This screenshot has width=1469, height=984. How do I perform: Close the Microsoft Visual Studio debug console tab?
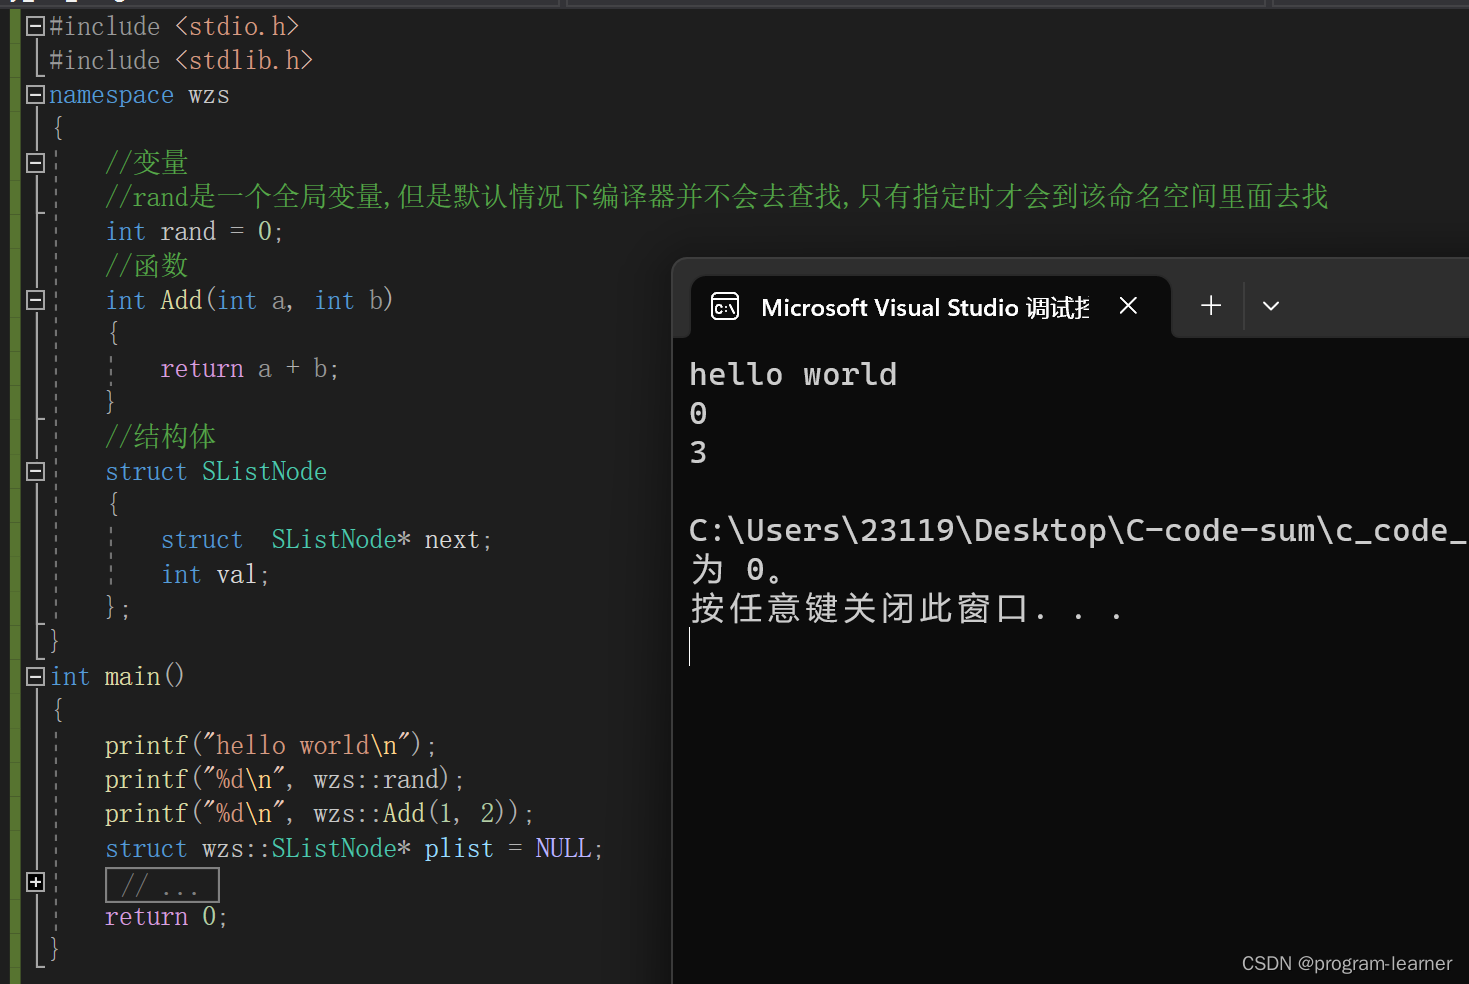[x=1128, y=306]
